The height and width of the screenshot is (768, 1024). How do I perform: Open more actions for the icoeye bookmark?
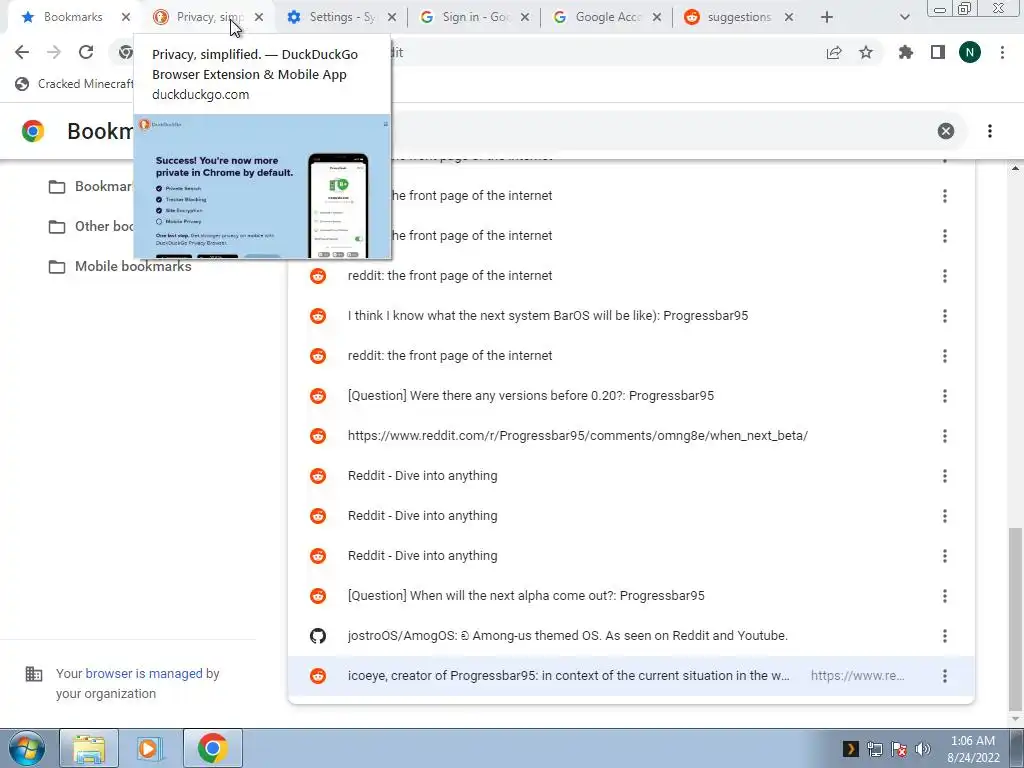click(x=944, y=676)
